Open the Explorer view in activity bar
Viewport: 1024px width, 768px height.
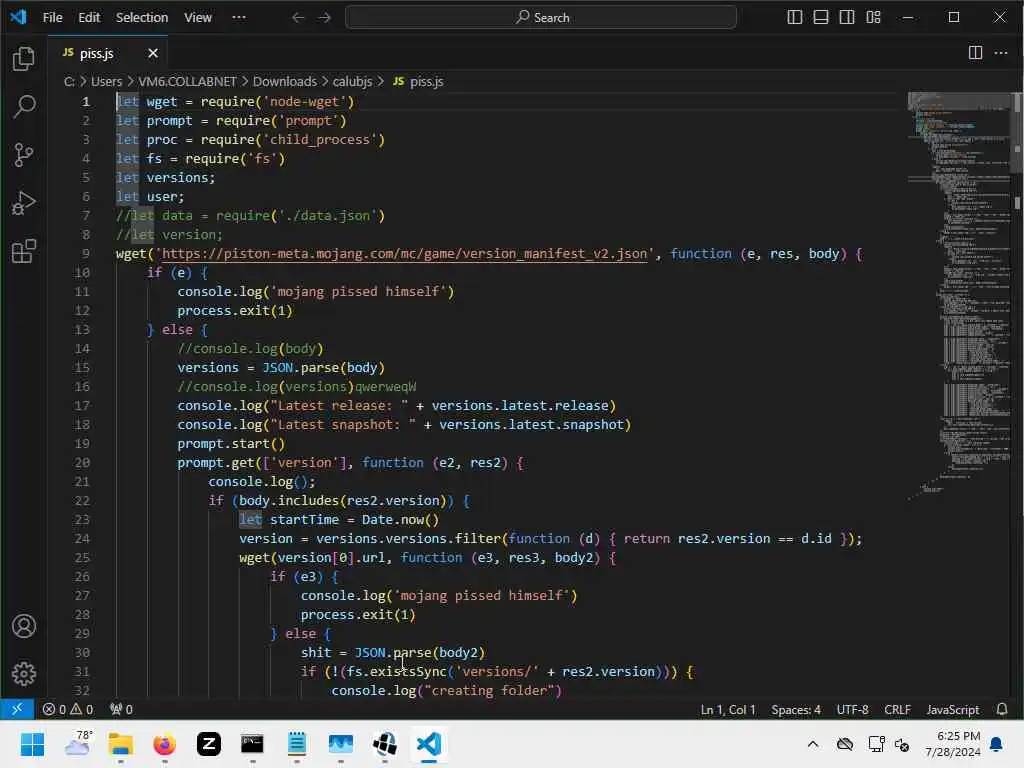24,59
